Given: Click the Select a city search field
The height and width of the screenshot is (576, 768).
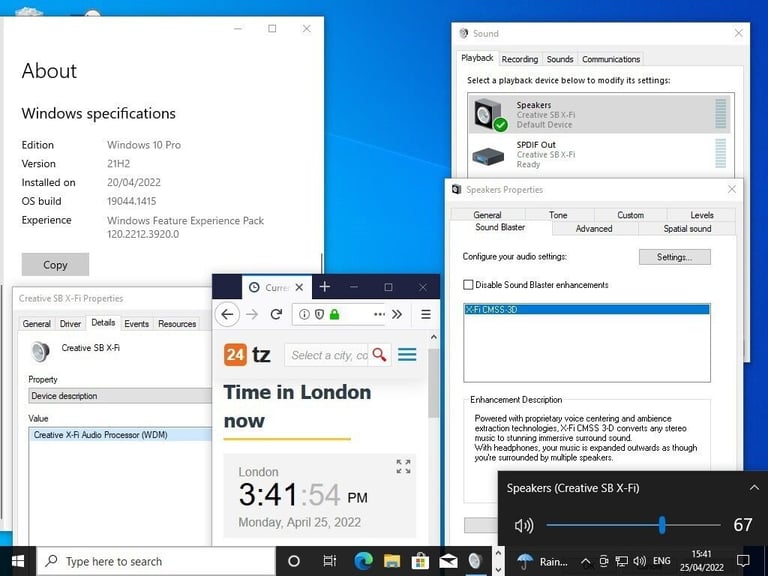Looking at the screenshot, I should pyautogui.click(x=327, y=355).
